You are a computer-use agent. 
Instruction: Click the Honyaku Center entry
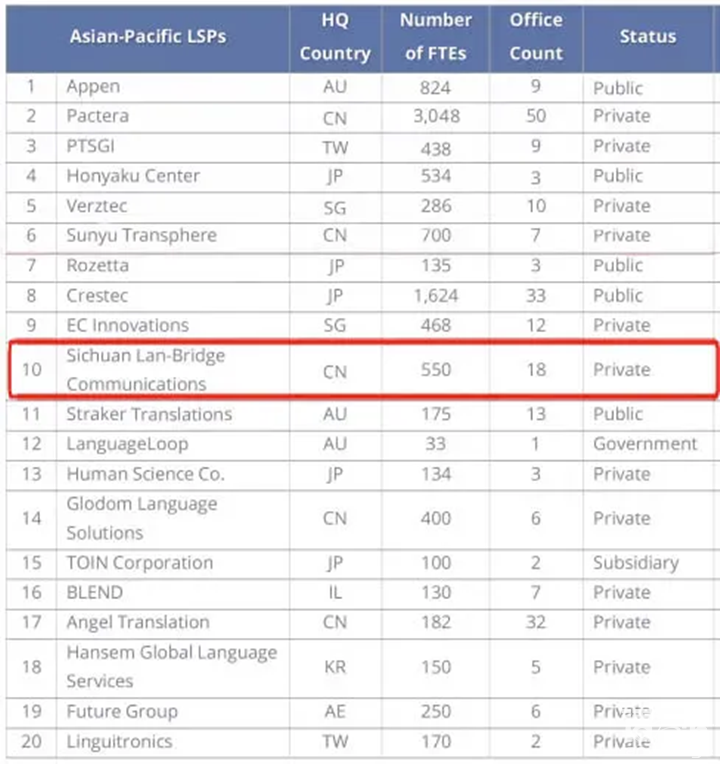pyautogui.click(x=133, y=176)
